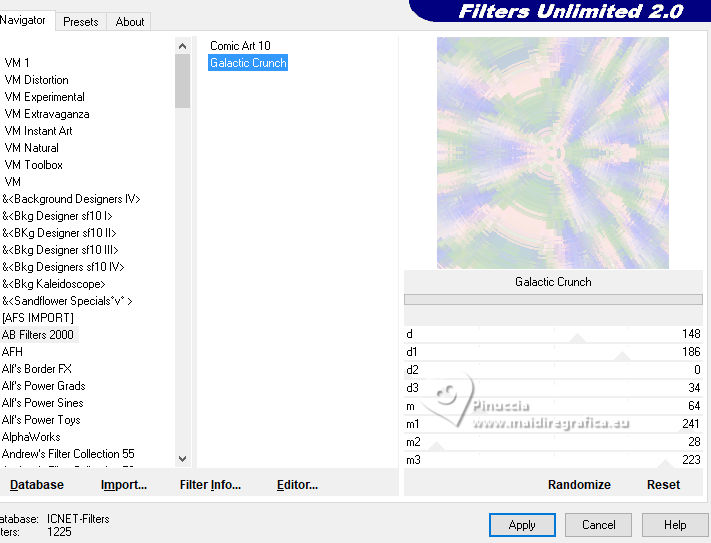Open the filter Editor...
Screen dimensions: 711x543
(297, 485)
